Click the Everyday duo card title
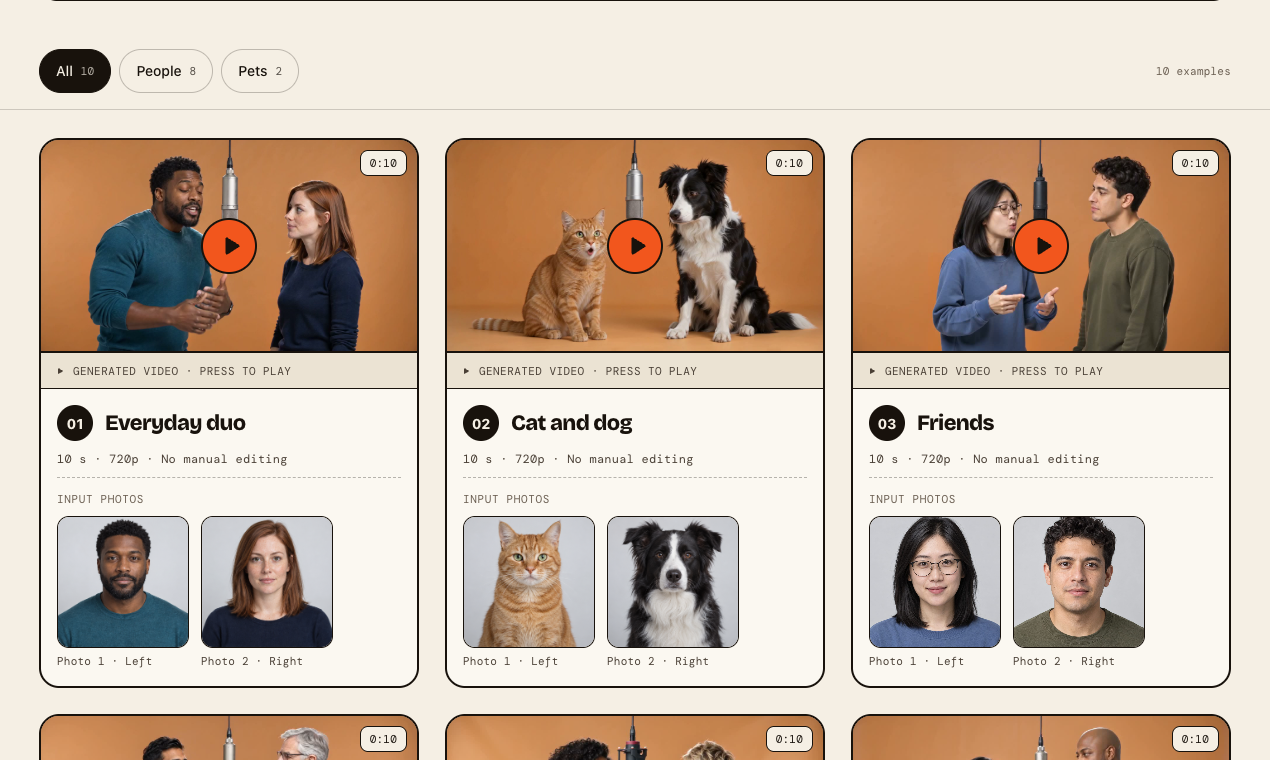The width and height of the screenshot is (1270, 760). 175,423
